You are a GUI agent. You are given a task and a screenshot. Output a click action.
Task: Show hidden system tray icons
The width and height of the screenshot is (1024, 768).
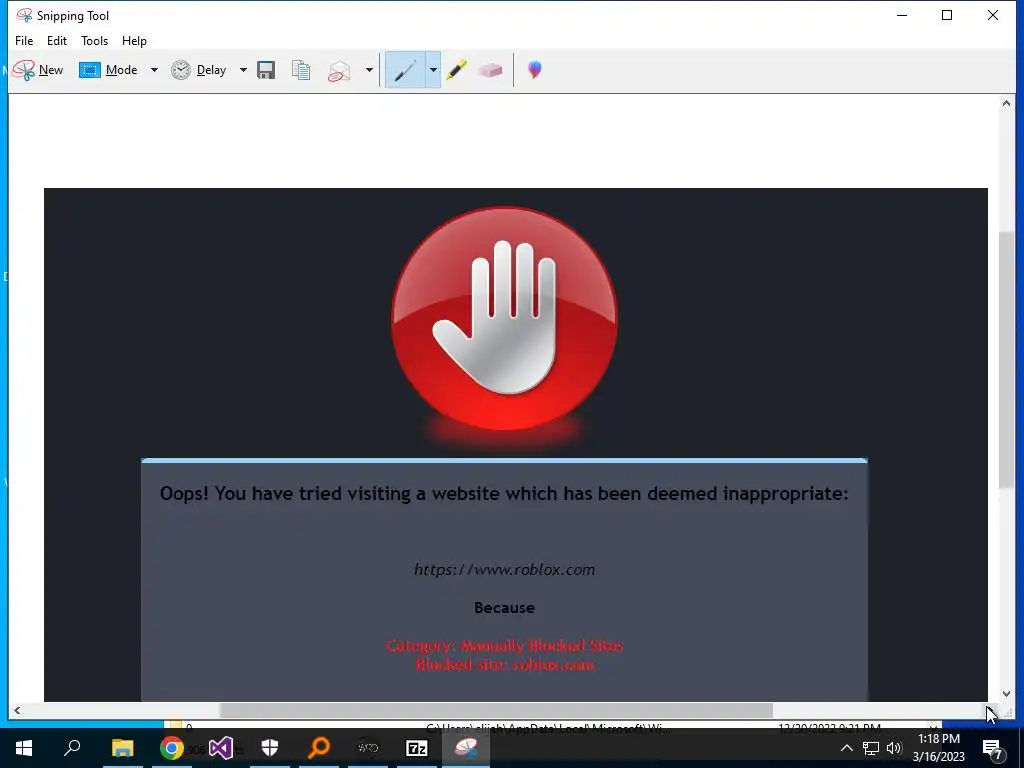tap(846, 748)
